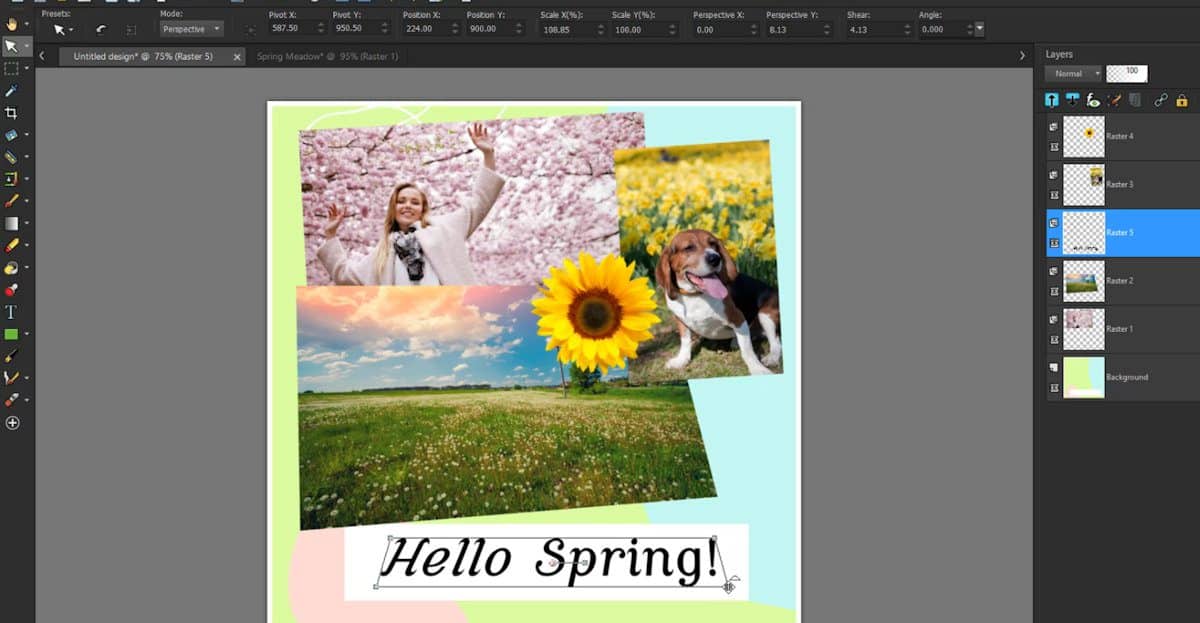Hide the Raster 1 layer
The image size is (1200, 623).
pyautogui.click(x=1052, y=322)
